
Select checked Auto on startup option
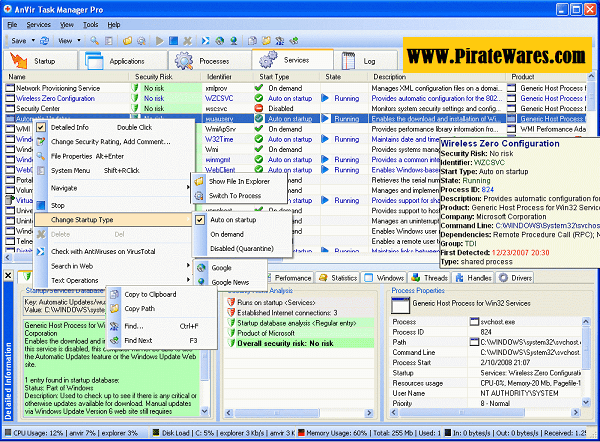[x=242, y=220]
